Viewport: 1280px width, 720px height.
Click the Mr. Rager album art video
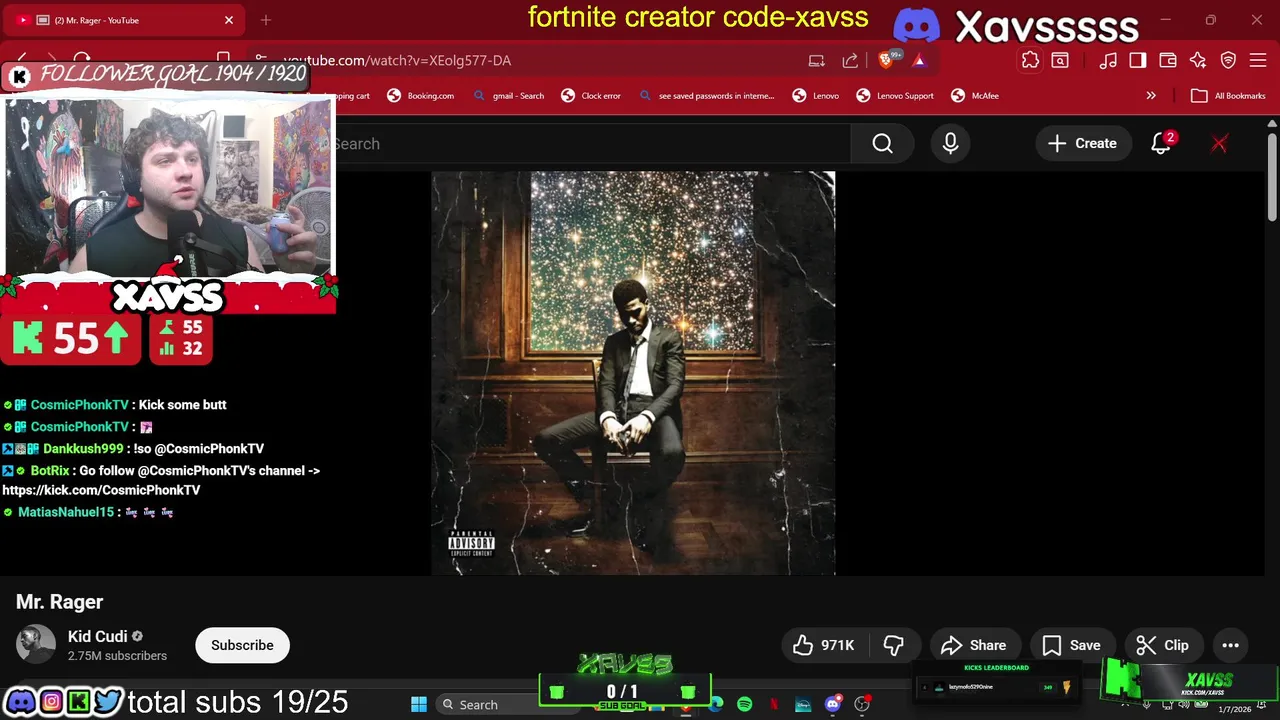click(633, 373)
